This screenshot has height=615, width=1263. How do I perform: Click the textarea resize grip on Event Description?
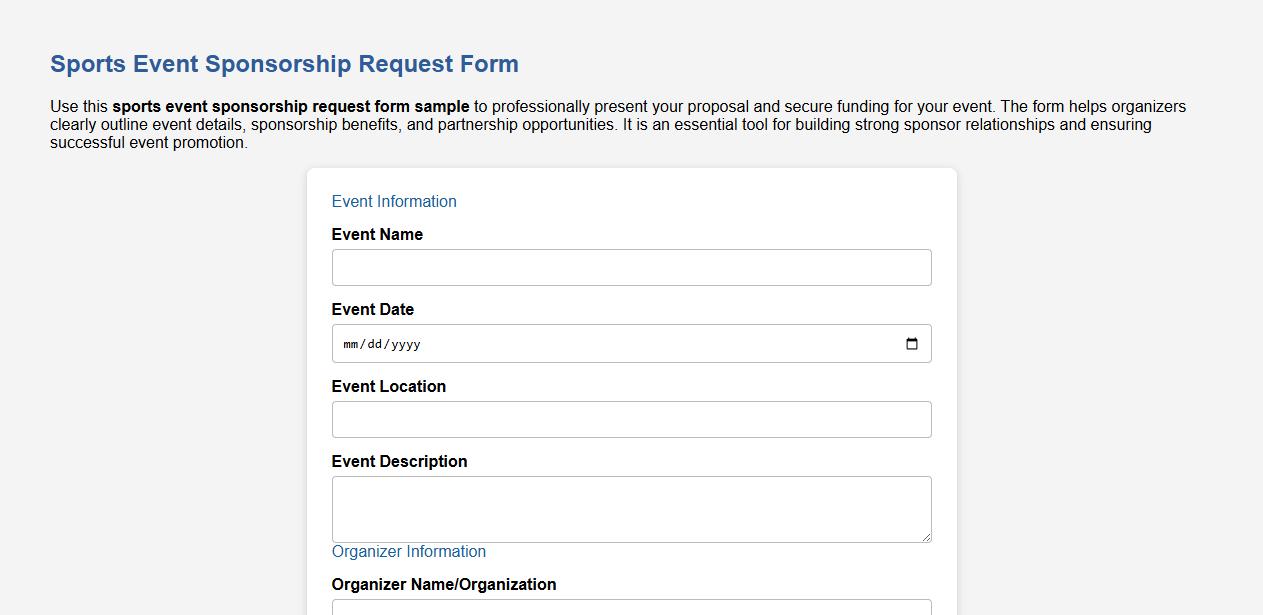point(926,536)
